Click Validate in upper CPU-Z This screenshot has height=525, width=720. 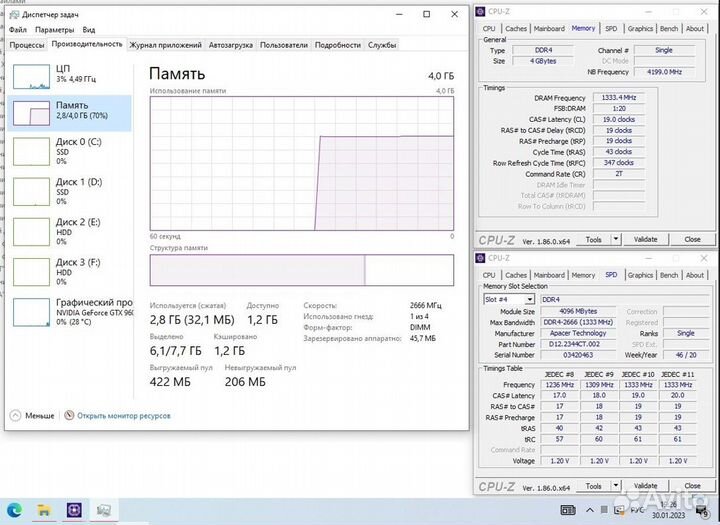coord(645,239)
